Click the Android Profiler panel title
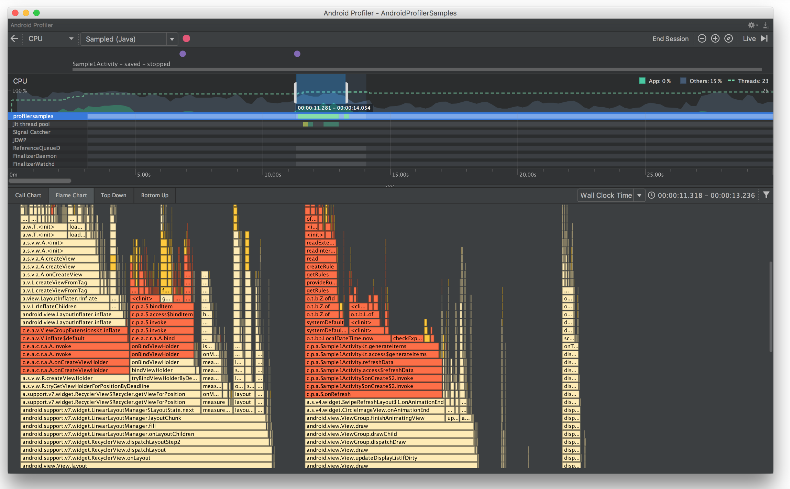The width and height of the screenshot is (790, 489). [32, 25]
